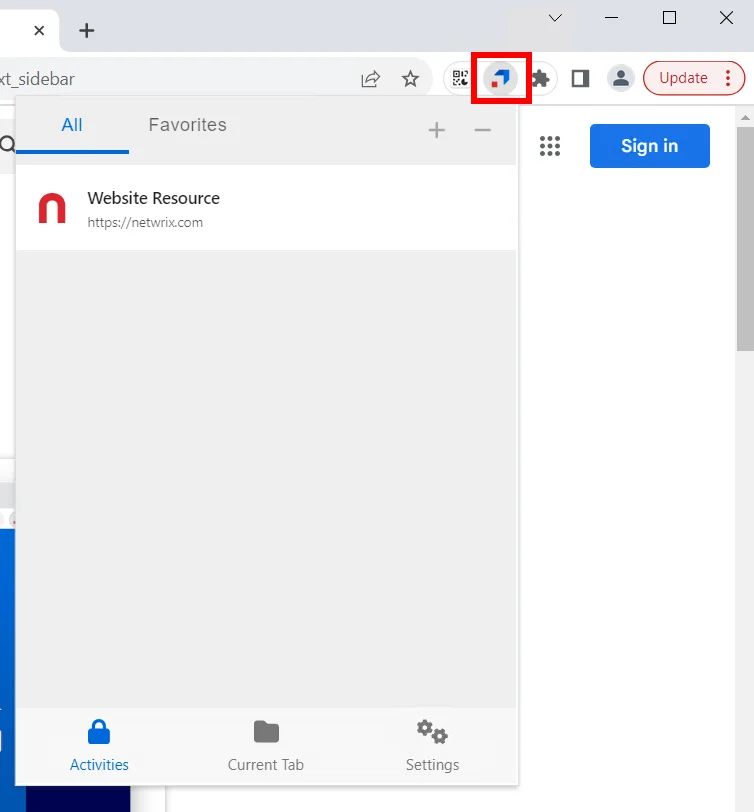Open the Chrome three-dot menu
Image resolution: width=754 pixels, height=812 pixels.
pyautogui.click(x=728, y=78)
